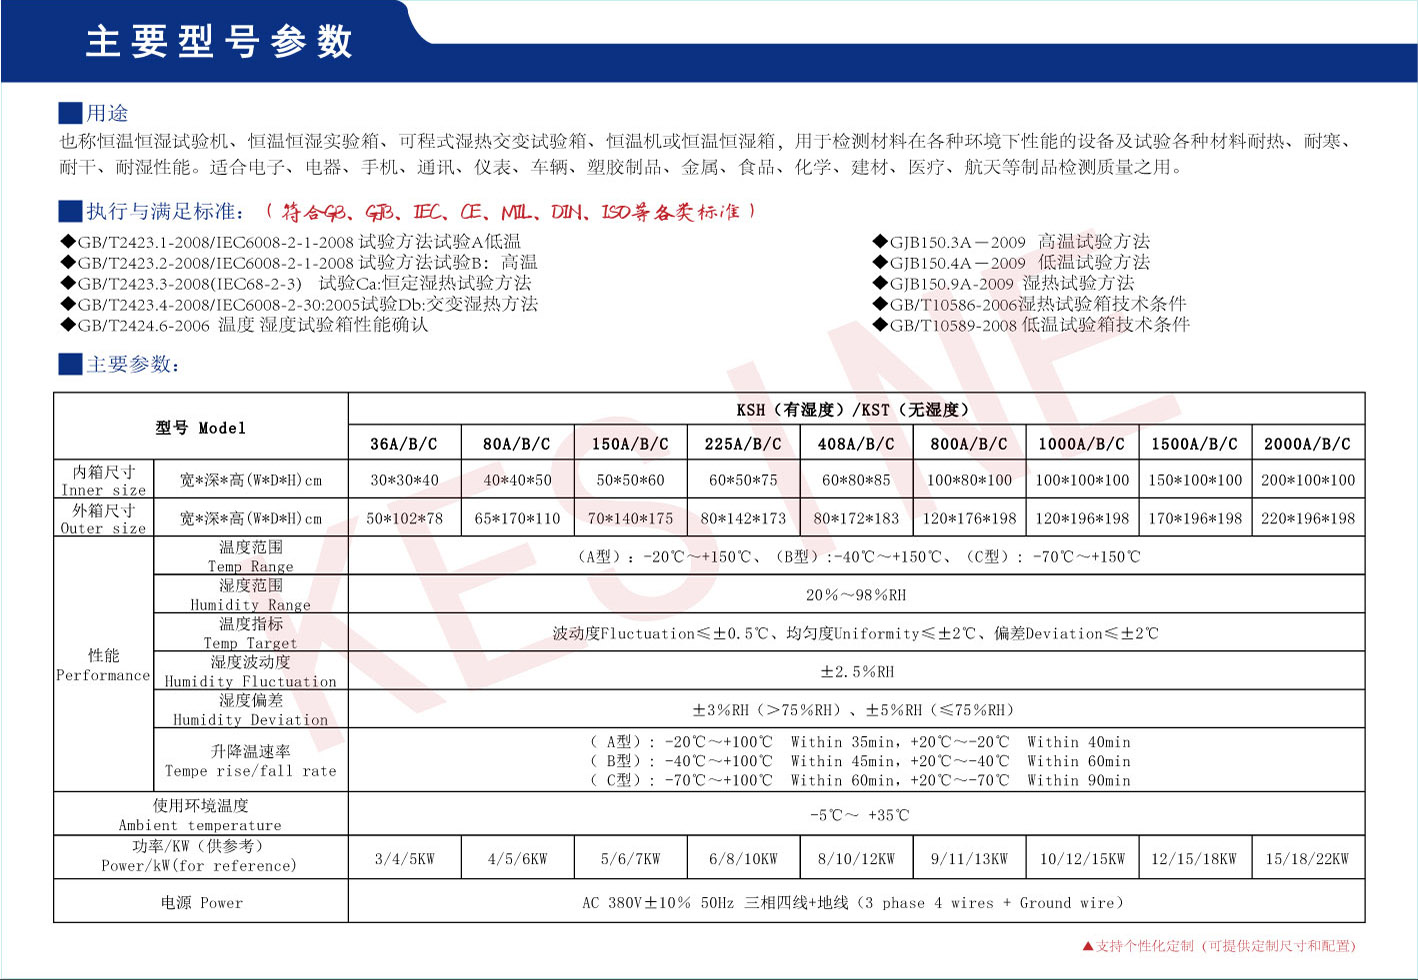Screen dimensions: 1418x980
Task: Select the 36A/B/C model column header
Action: [x=404, y=444]
